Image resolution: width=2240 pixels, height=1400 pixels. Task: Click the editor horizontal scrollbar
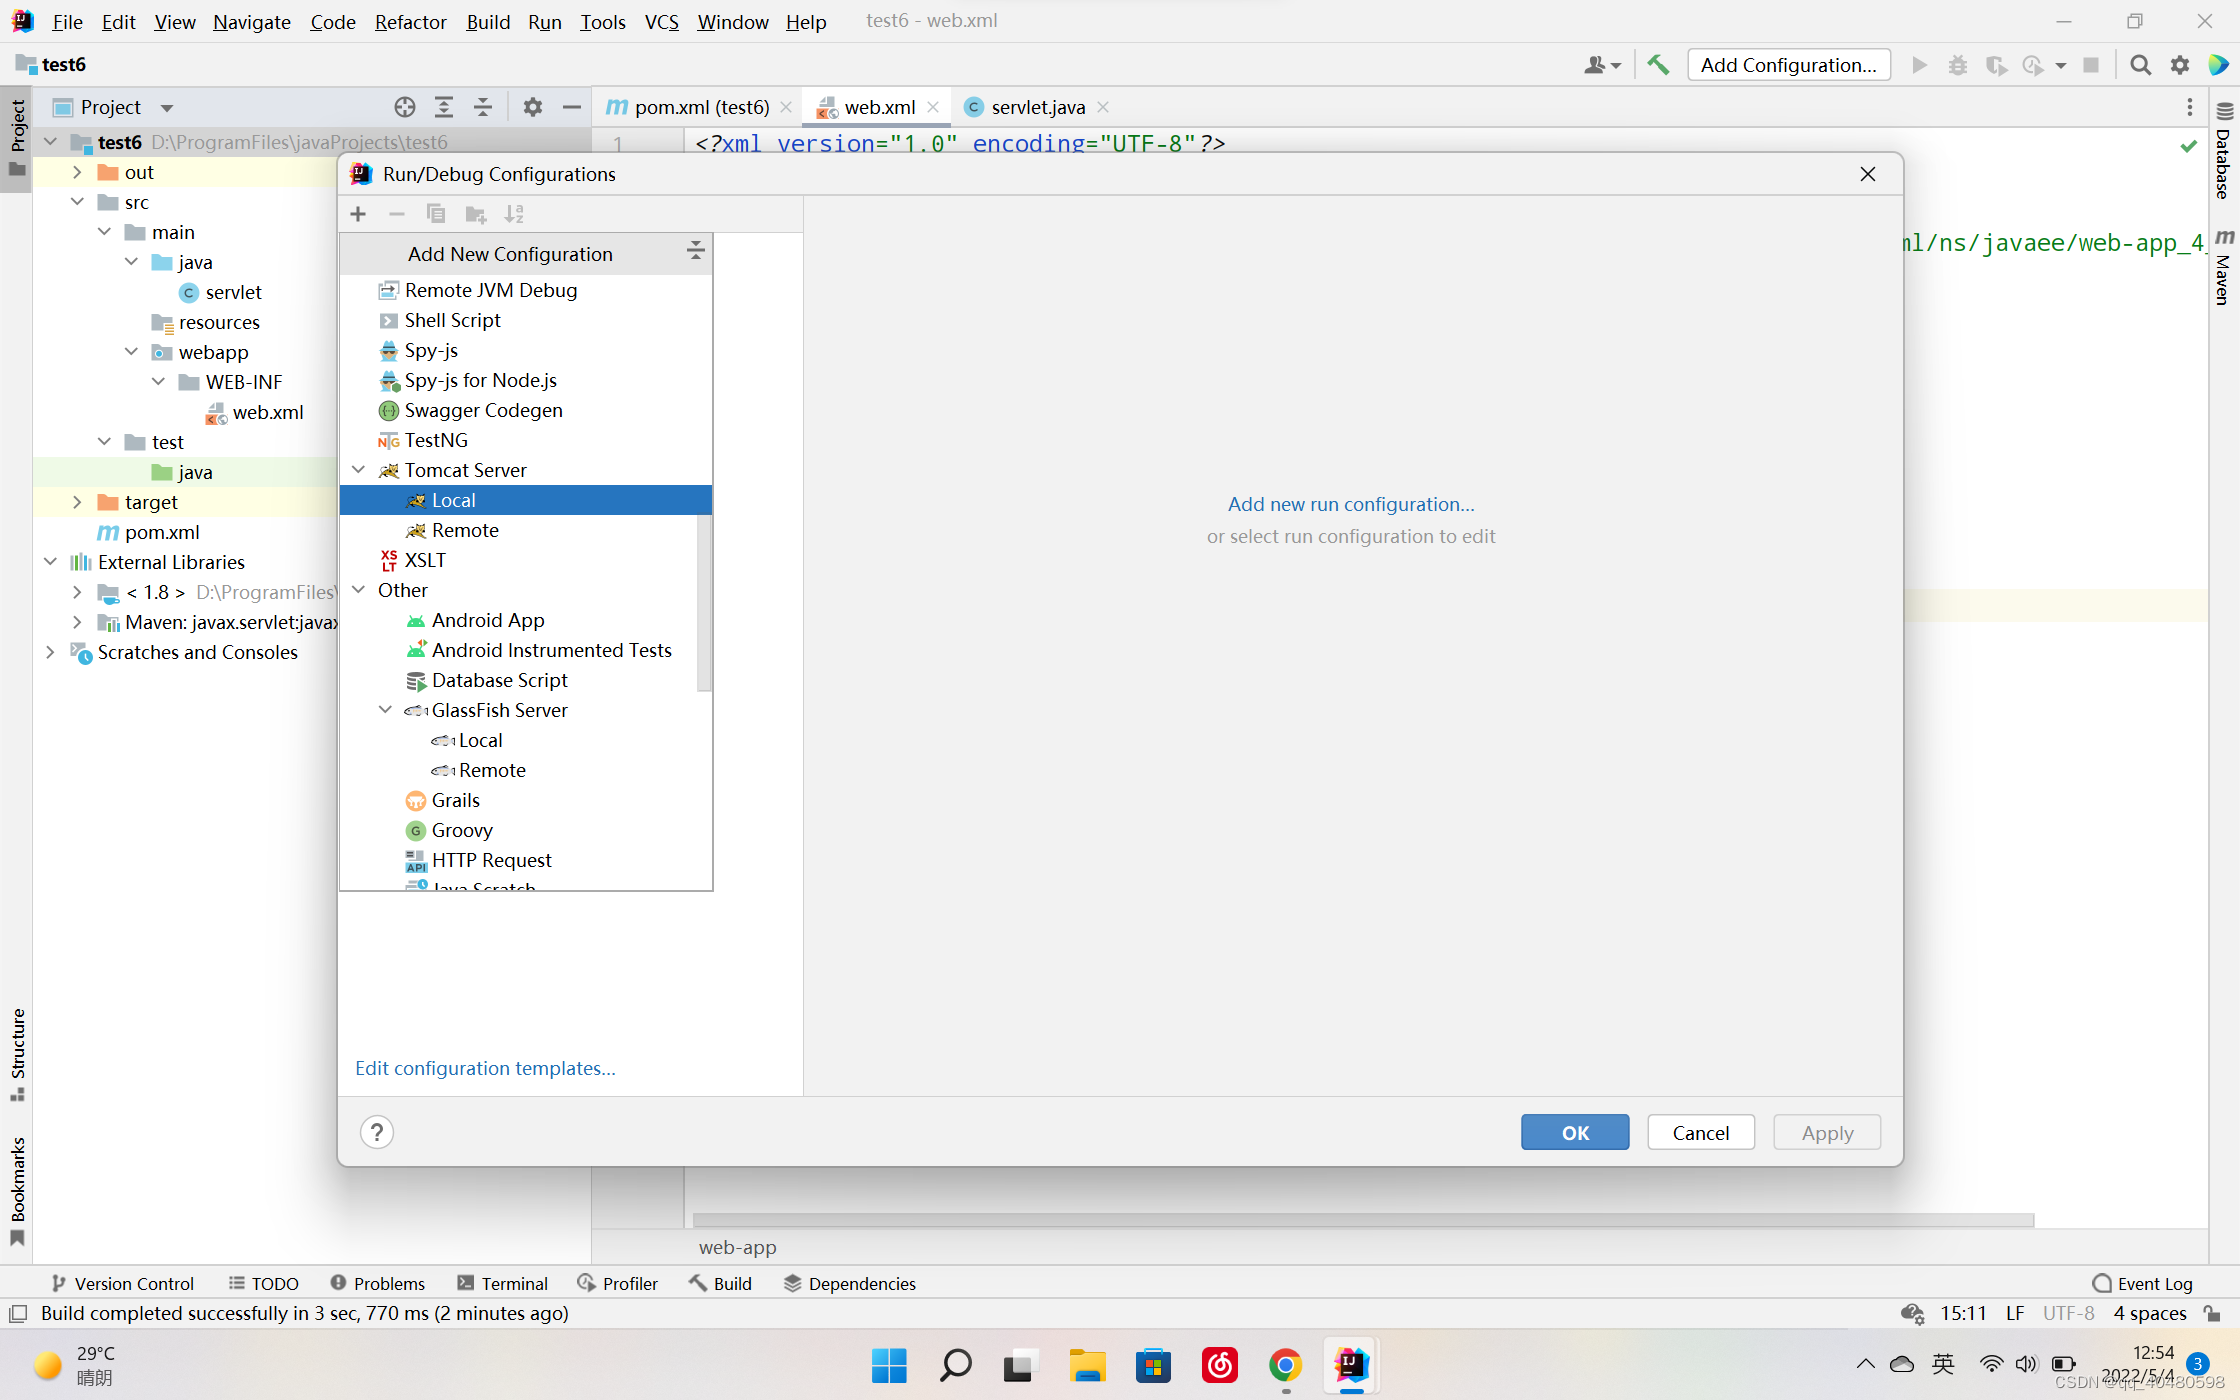(x=1363, y=1219)
